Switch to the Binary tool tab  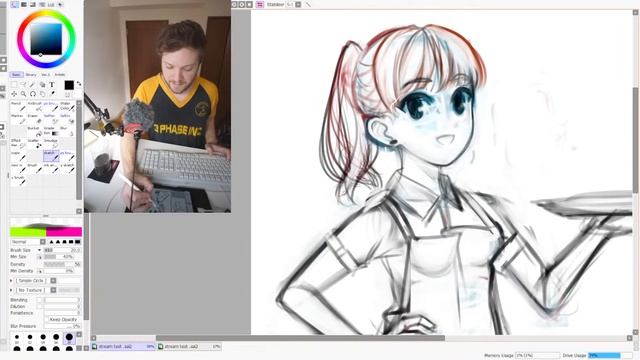point(31,75)
